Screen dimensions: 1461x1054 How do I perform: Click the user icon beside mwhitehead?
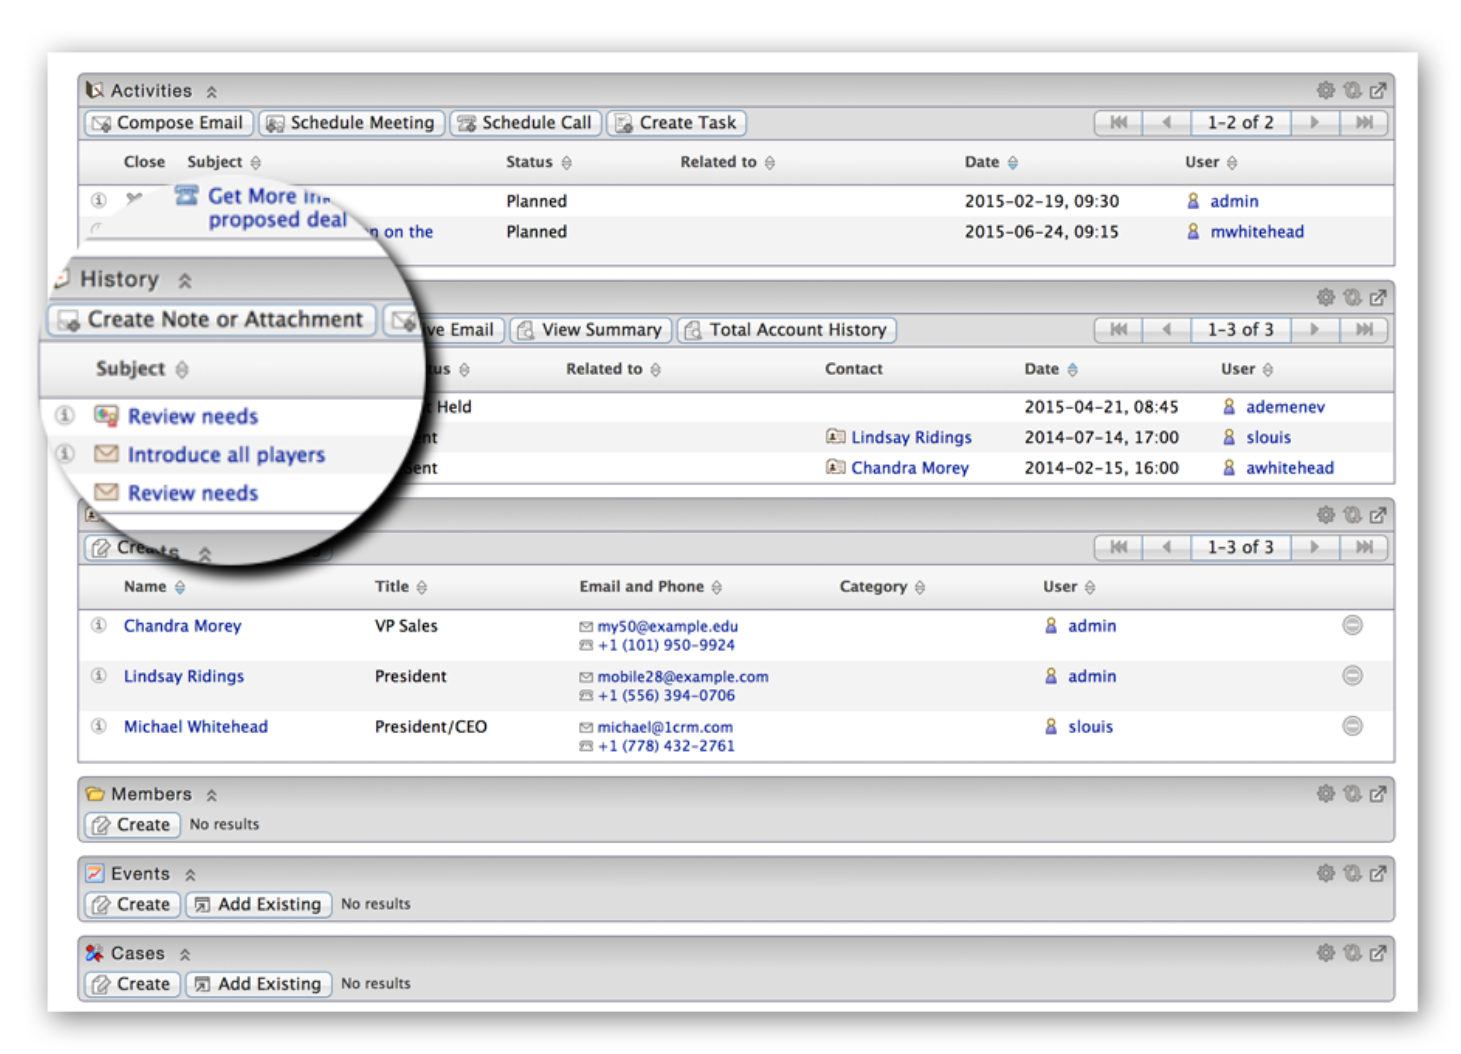(x=1193, y=231)
